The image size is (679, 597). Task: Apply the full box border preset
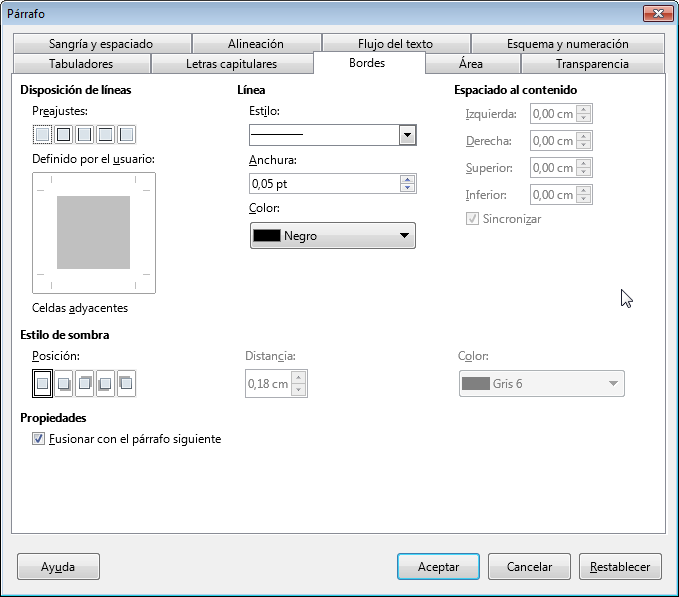point(63,134)
